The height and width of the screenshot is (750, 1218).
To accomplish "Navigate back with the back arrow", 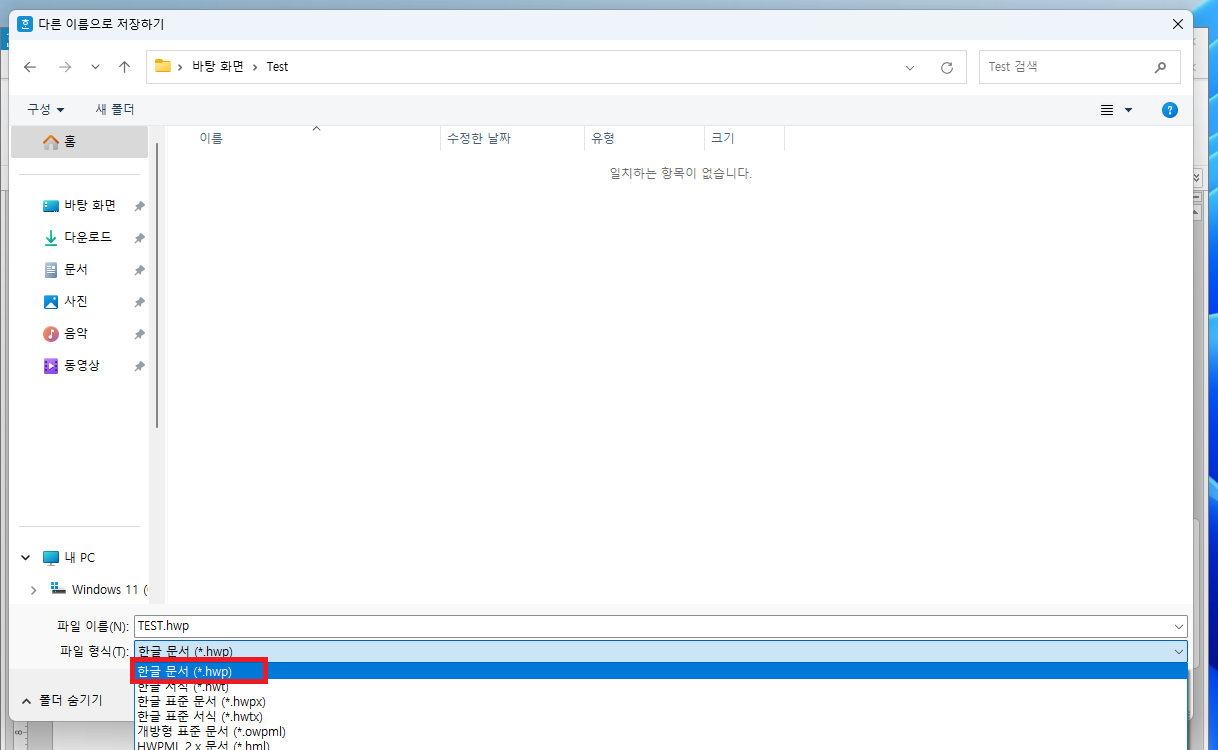I will (30, 66).
